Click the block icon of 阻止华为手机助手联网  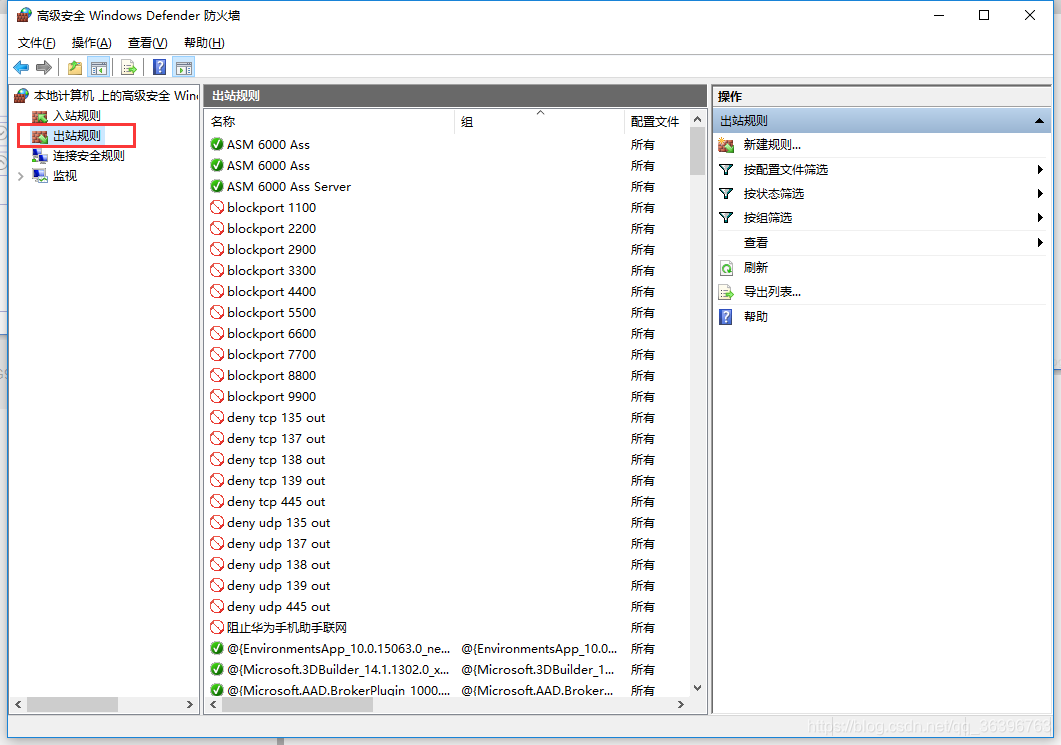click(x=217, y=627)
